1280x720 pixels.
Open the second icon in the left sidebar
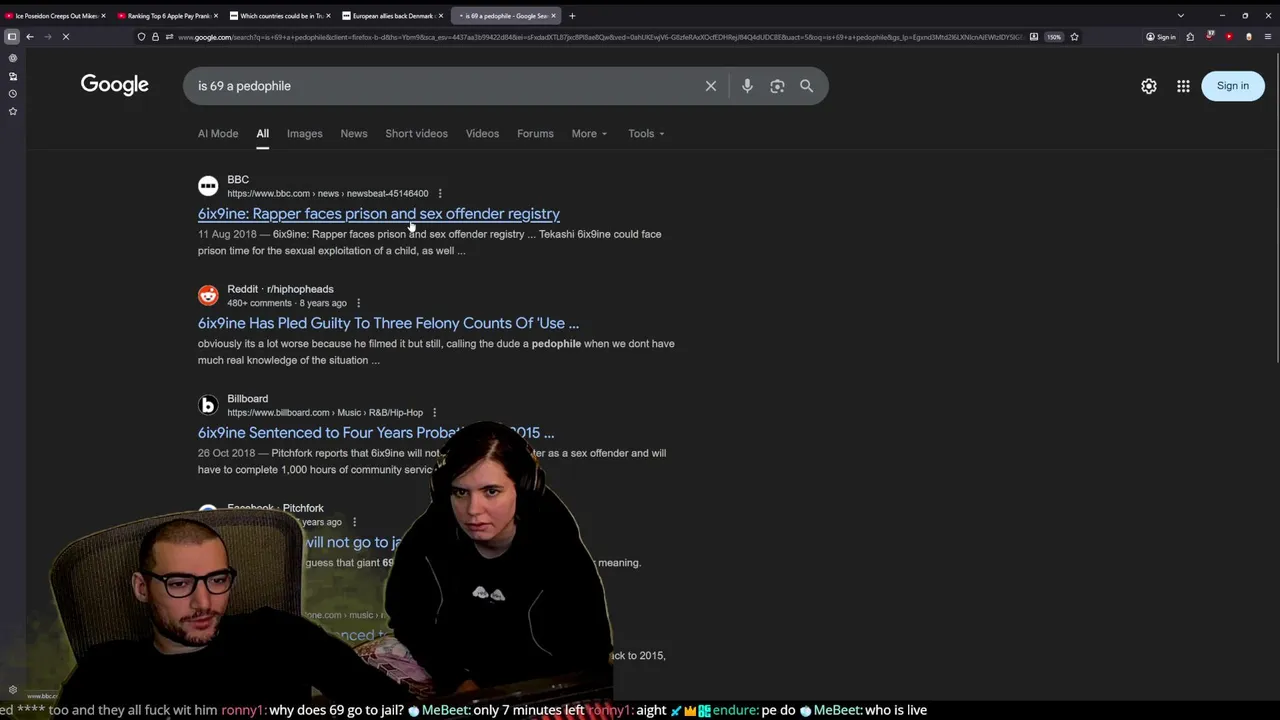tap(13, 76)
